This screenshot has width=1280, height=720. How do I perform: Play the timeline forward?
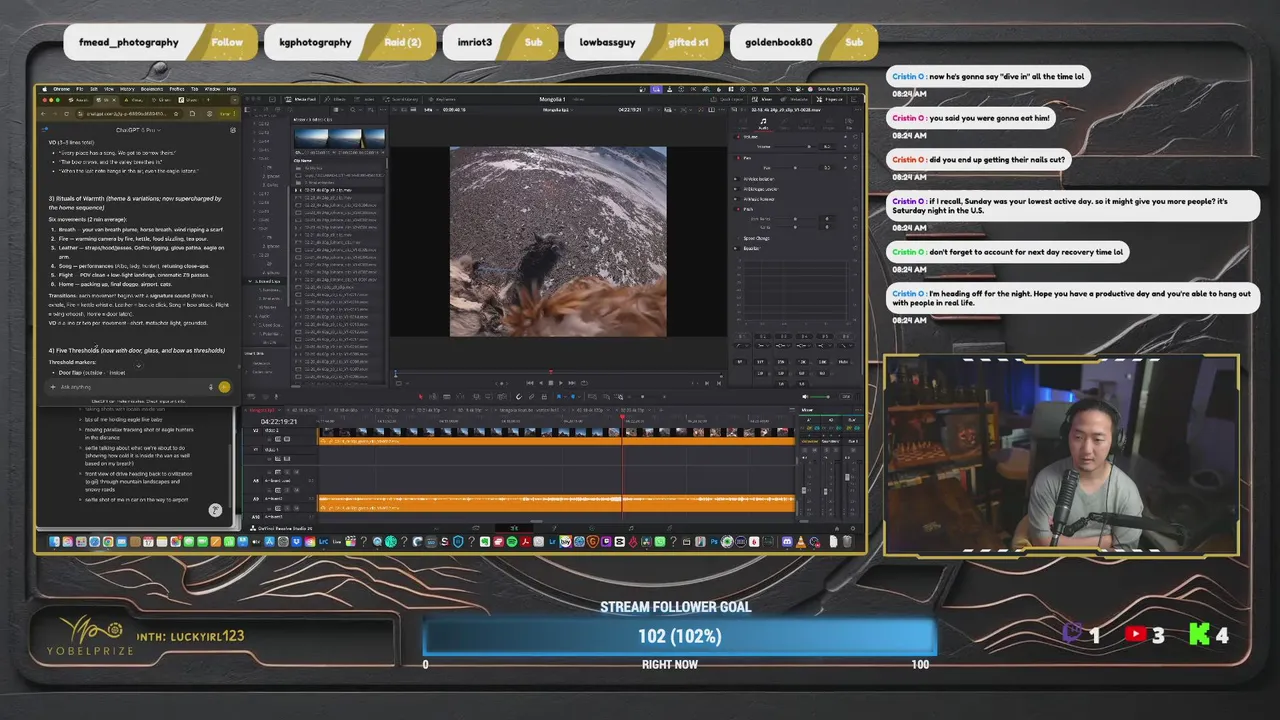point(561,383)
